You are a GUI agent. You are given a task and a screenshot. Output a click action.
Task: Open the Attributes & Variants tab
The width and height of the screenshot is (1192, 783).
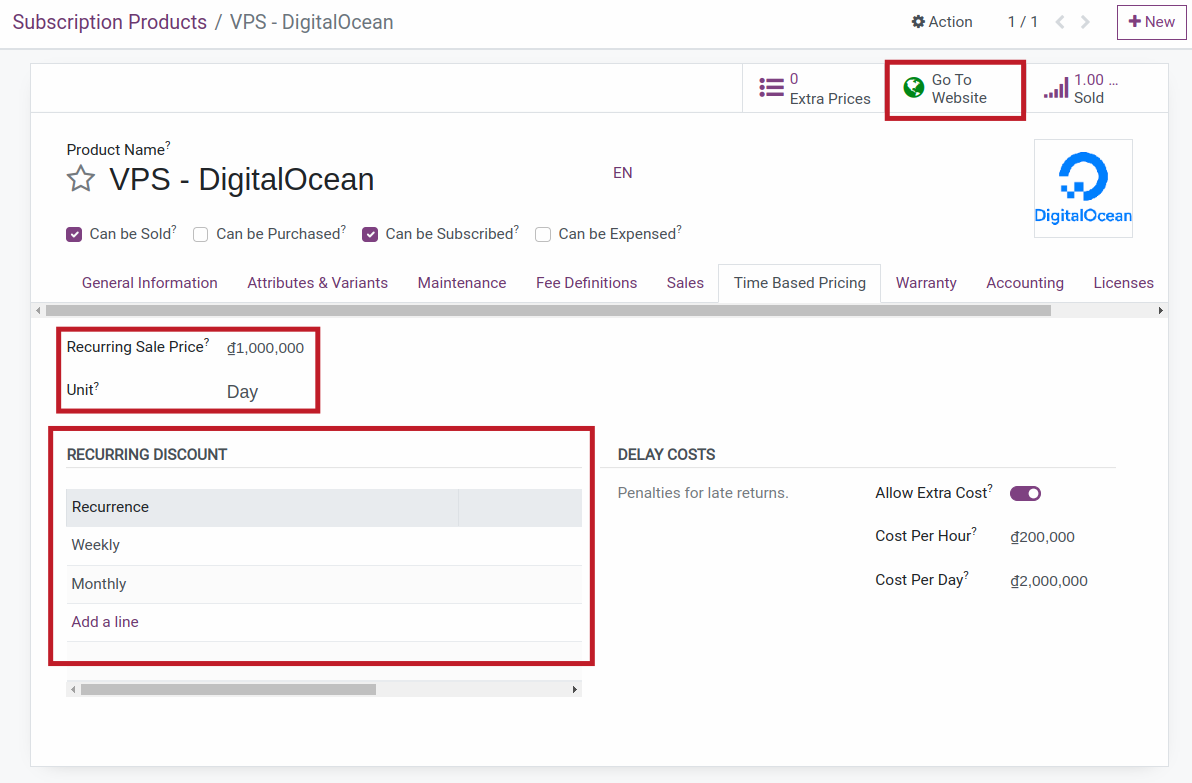[x=318, y=283]
